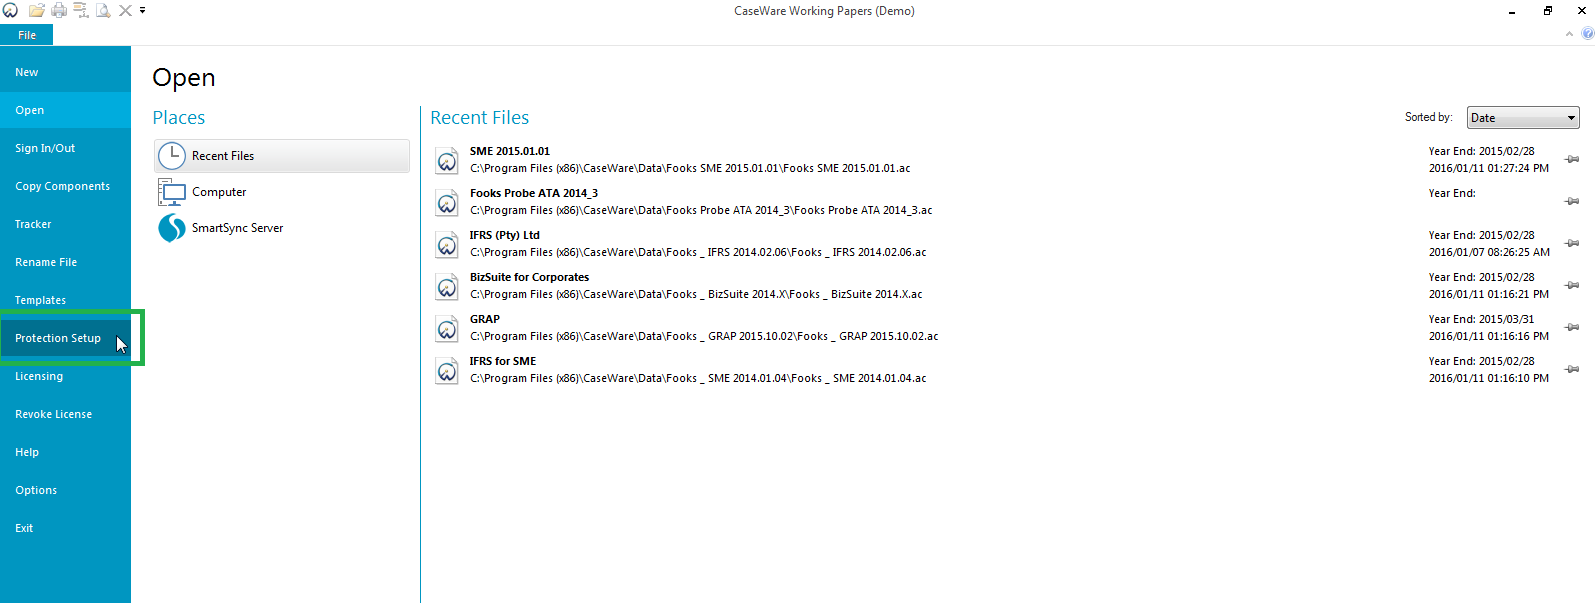Image resolution: width=1595 pixels, height=603 pixels.
Task: Click the Print icon in quick access toolbar
Action: click(x=59, y=11)
